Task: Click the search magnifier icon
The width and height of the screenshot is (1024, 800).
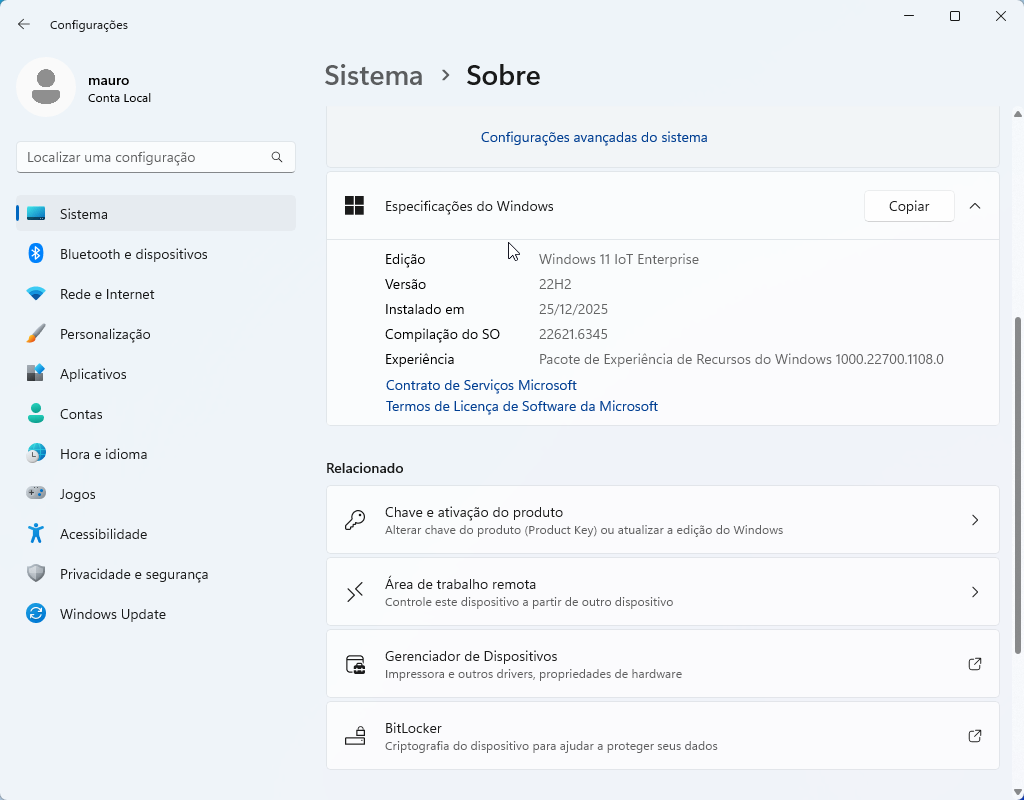Action: coord(277,157)
